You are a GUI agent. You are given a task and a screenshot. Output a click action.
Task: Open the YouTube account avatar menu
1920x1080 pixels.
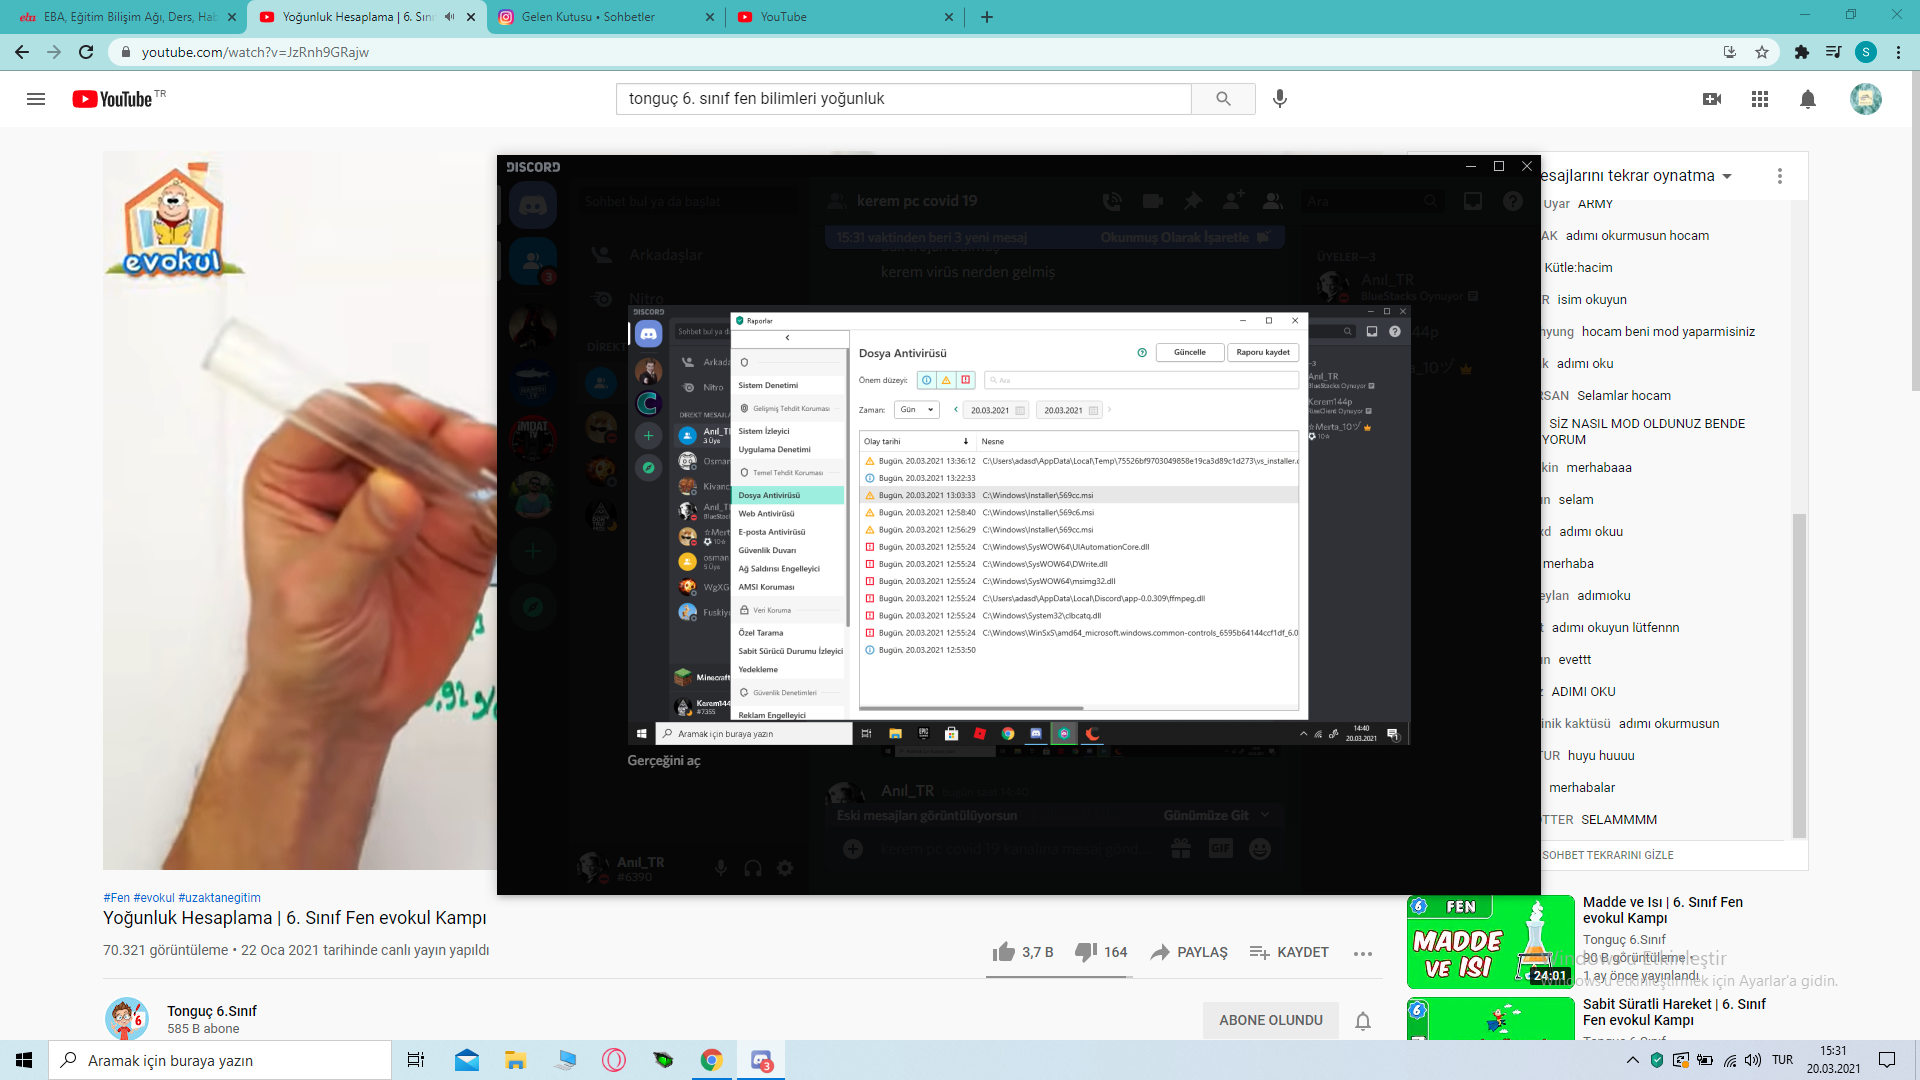pyautogui.click(x=1866, y=99)
